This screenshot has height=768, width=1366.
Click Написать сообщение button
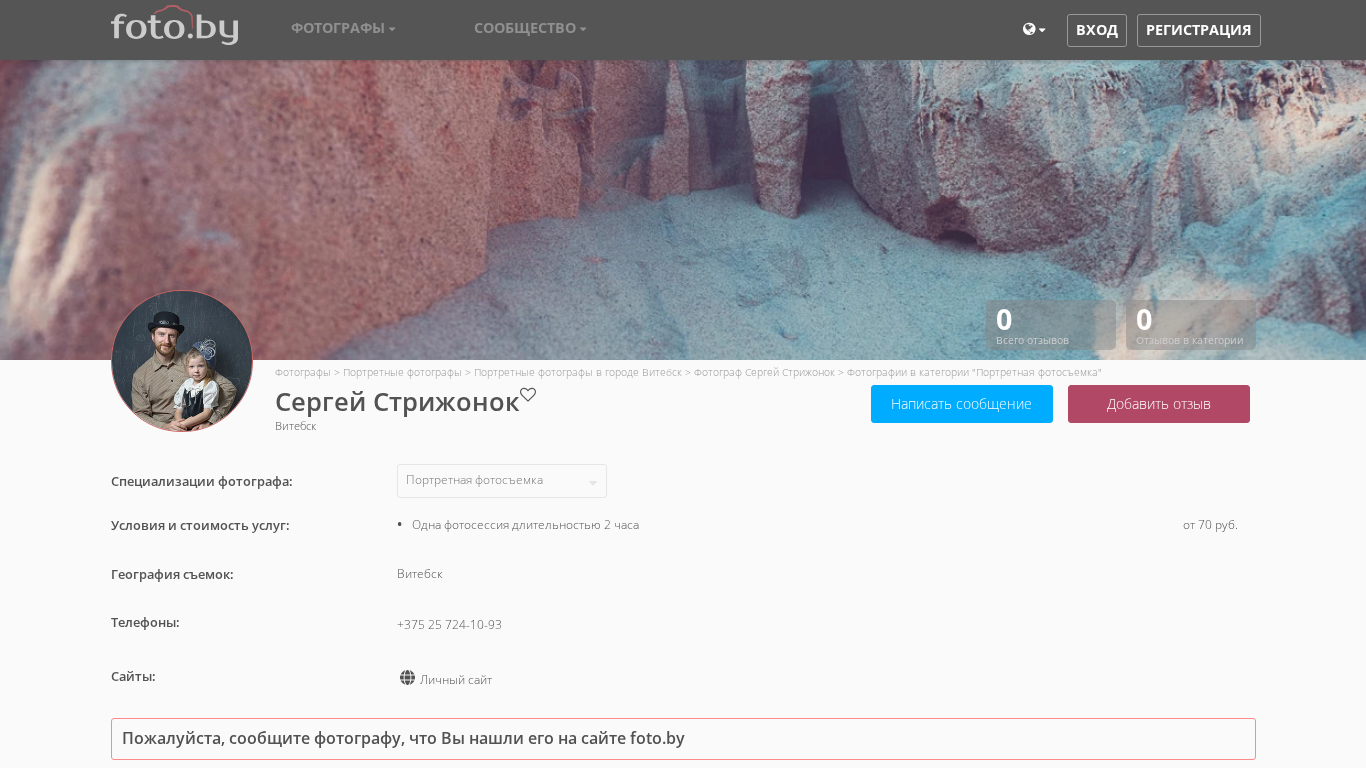pos(962,404)
